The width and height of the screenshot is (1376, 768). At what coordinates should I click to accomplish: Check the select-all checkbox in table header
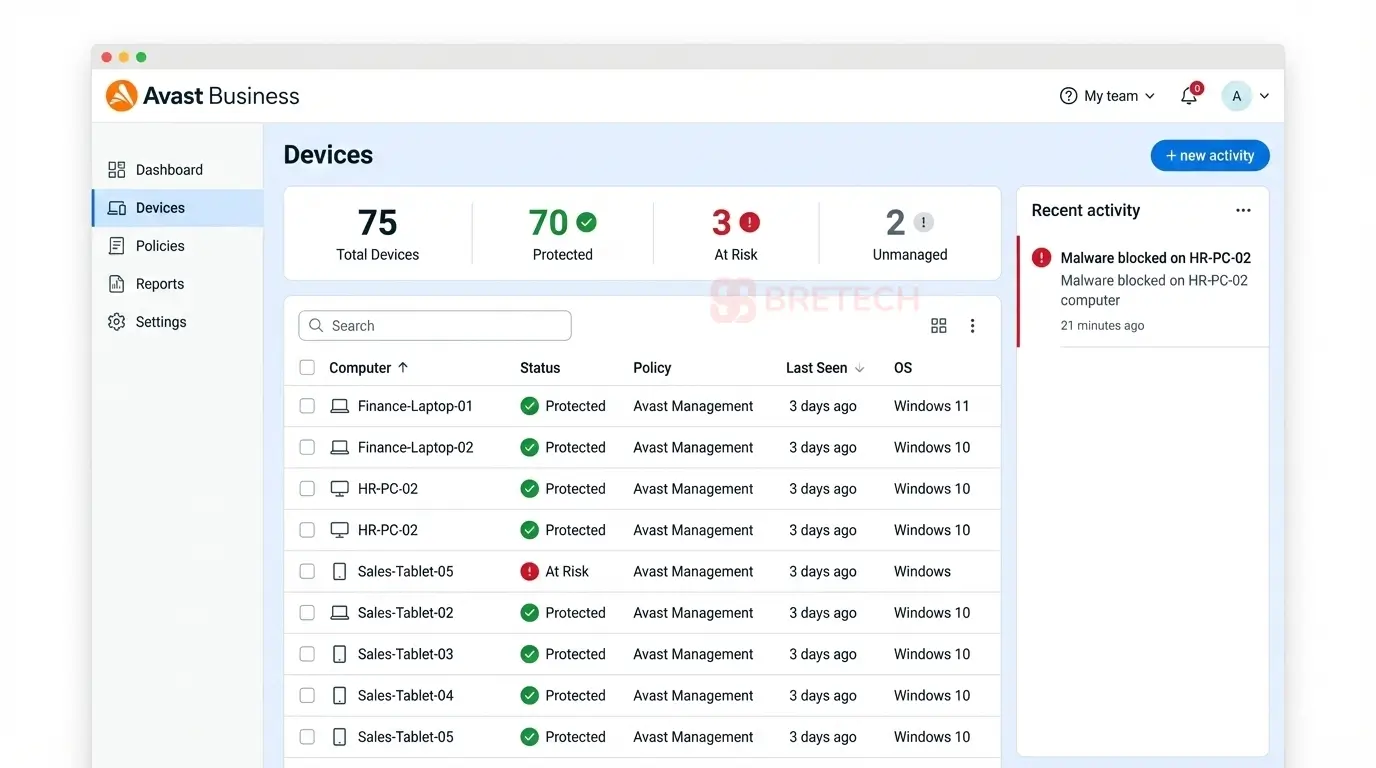307,367
